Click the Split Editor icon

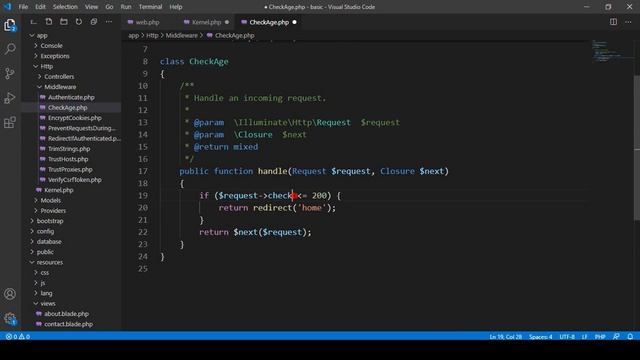613,22
